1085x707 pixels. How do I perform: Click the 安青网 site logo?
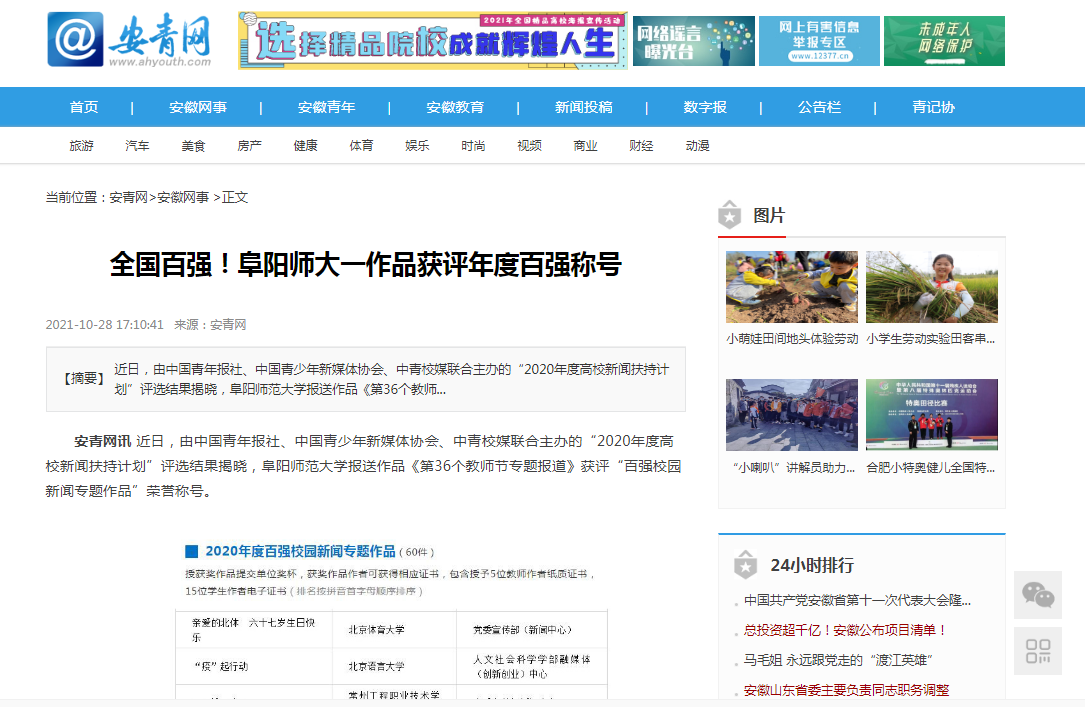pos(130,40)
